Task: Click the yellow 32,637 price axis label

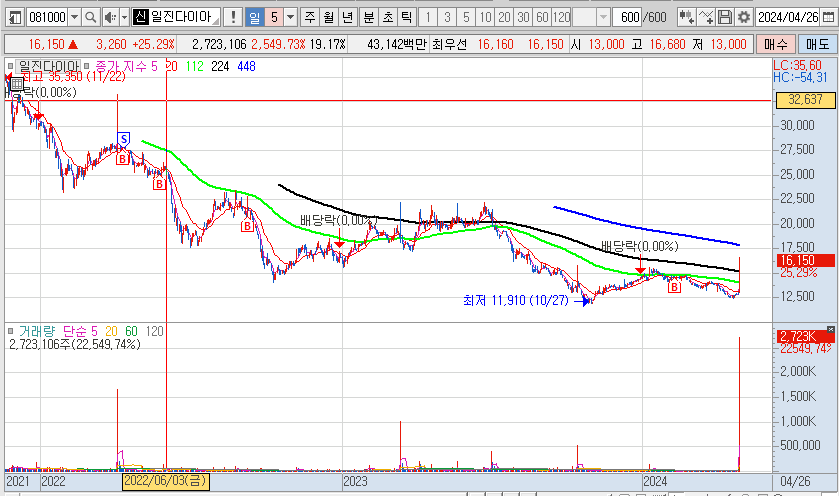Action: click(x=805, y=100)
